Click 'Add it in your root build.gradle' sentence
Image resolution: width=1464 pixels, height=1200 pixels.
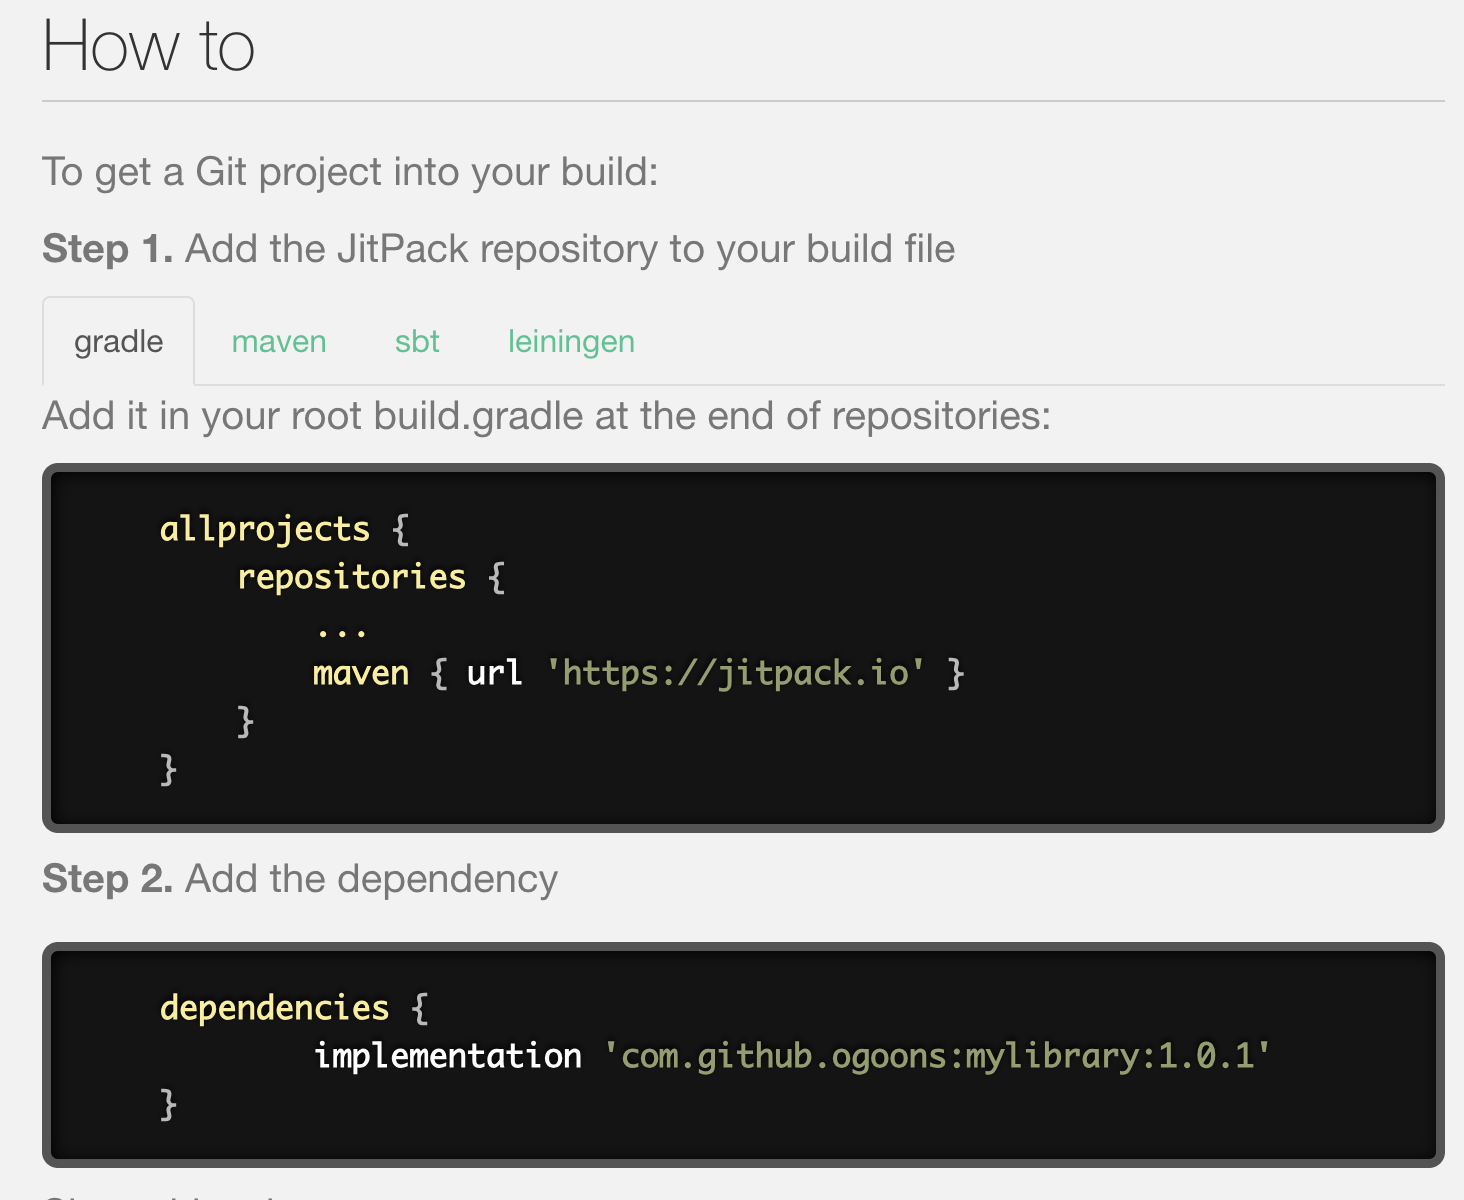546,416
